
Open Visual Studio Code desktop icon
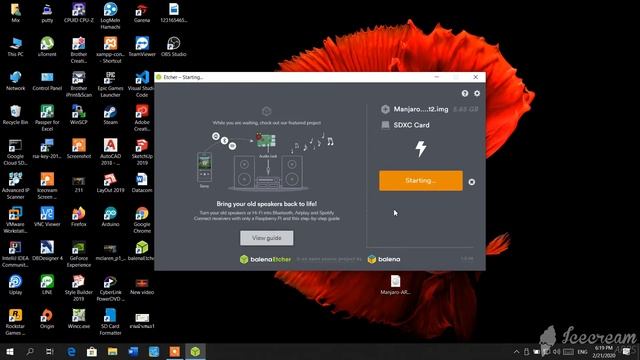tap(142, 84)
